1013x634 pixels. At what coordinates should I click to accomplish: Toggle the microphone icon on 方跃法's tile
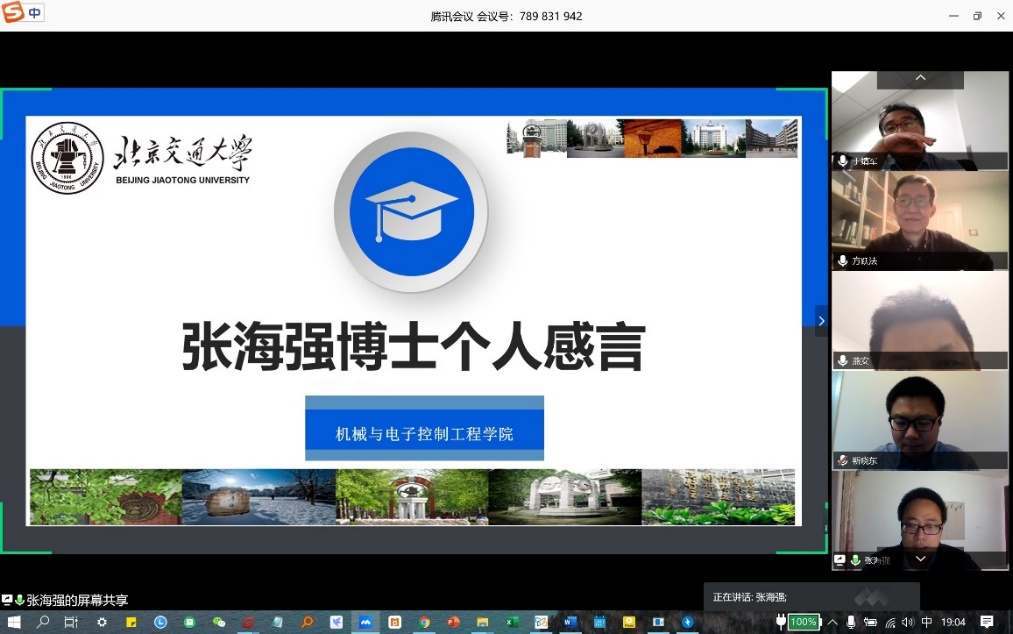pyautogui.click(x=843, y=261)
